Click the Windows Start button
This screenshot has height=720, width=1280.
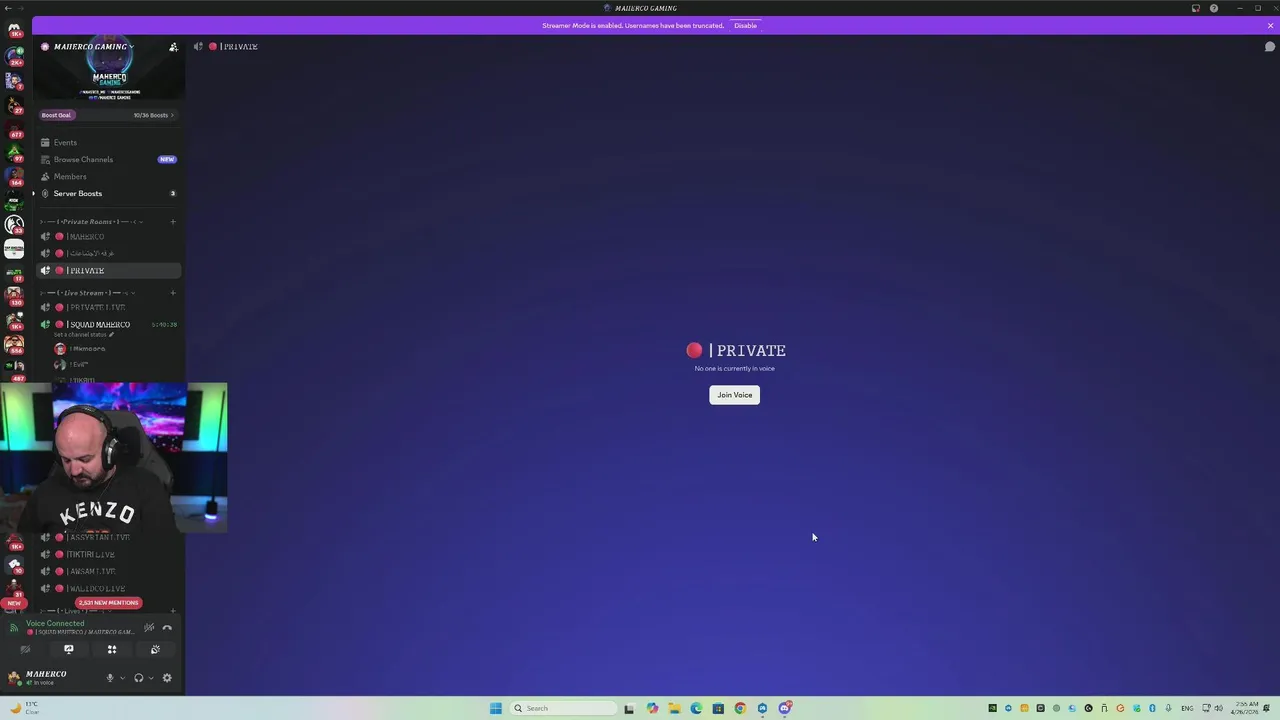pyautogui.click(x=496, y=708)
